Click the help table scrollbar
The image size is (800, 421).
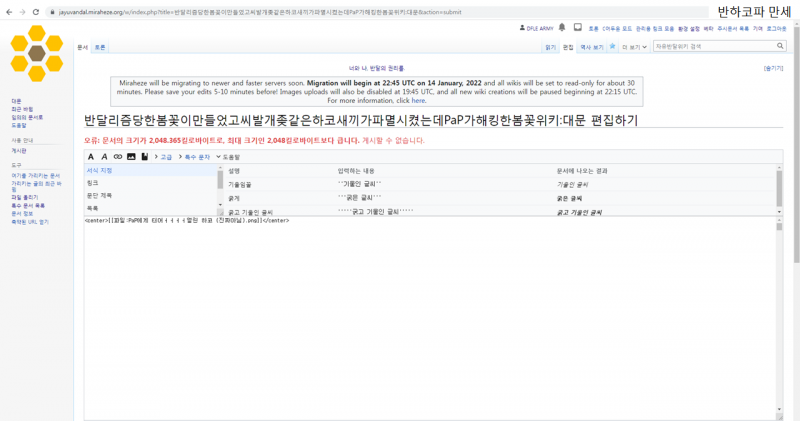click(779, 189)
